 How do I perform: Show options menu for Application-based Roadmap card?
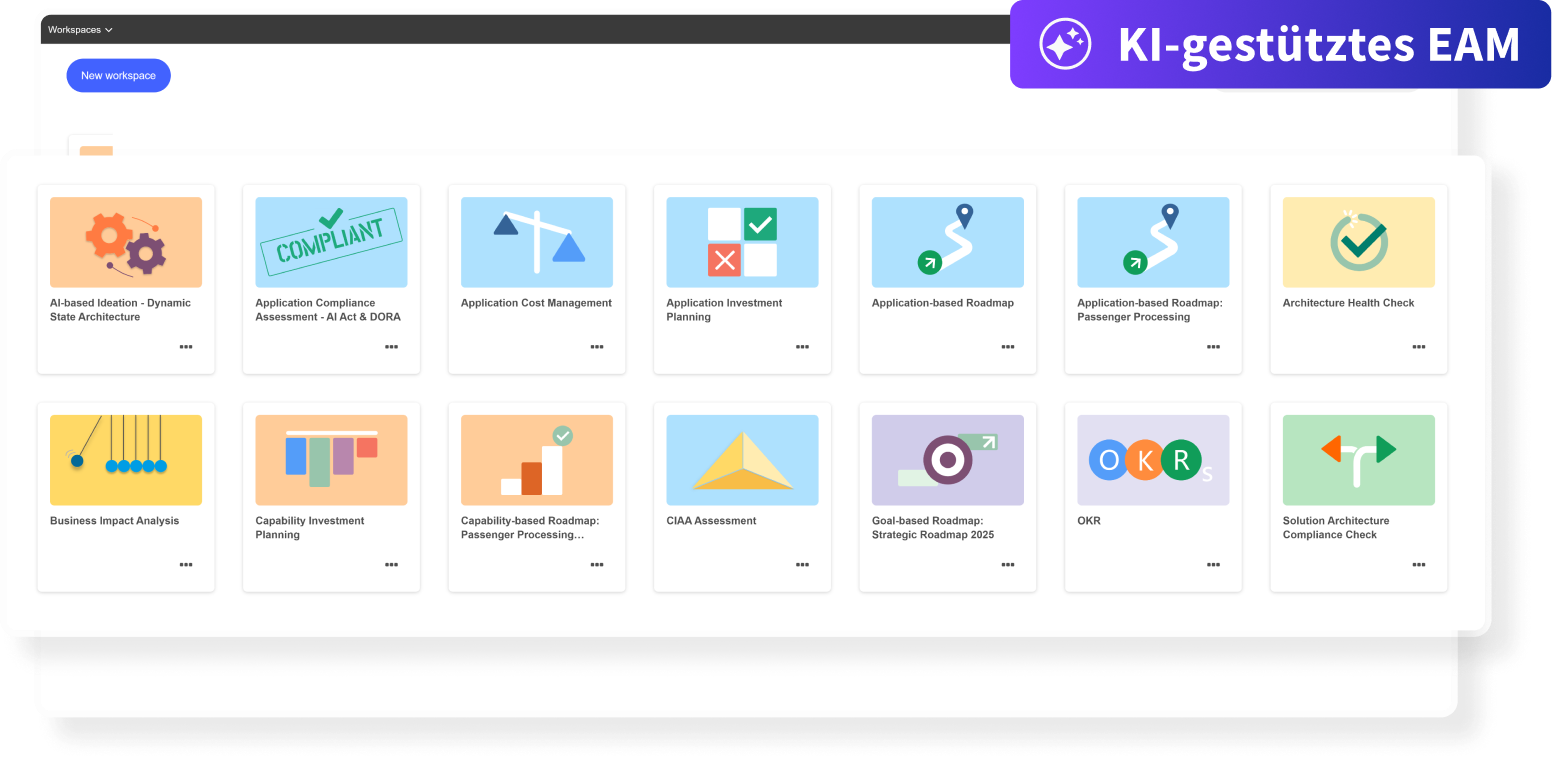[x=1008, y=347]
